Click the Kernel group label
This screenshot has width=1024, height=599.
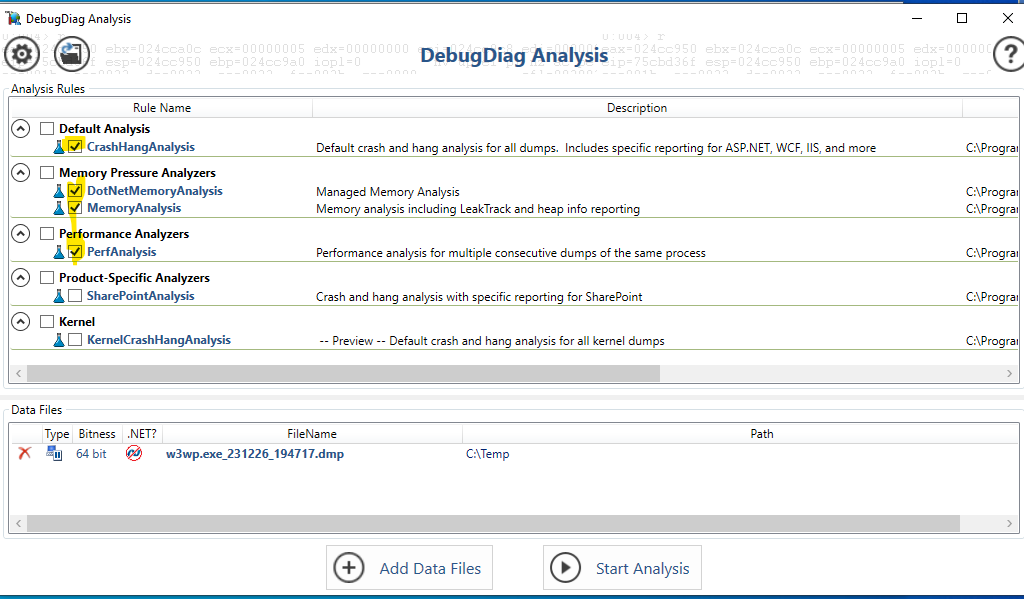[x=77, y=321]
